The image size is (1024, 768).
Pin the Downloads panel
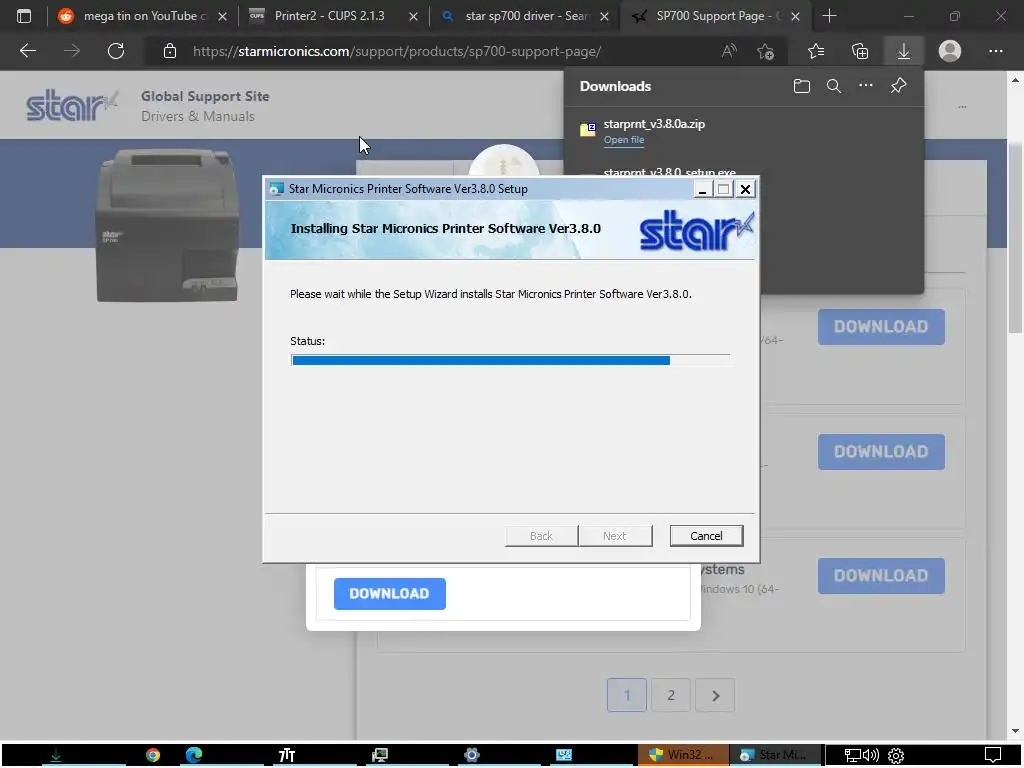coord(899,86)
